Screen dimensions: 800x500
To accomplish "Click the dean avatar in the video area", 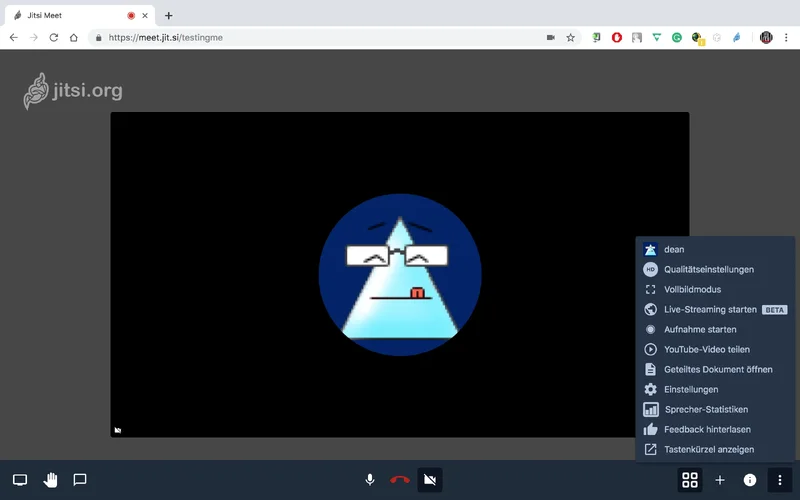I will click(x=400, y=274).
